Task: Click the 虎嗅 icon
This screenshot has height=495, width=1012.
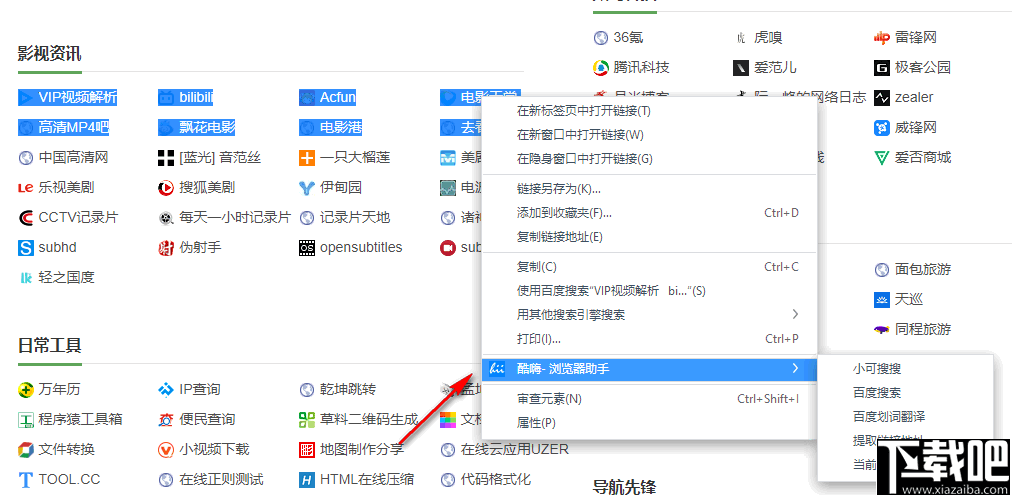Action: pos(741,37)
